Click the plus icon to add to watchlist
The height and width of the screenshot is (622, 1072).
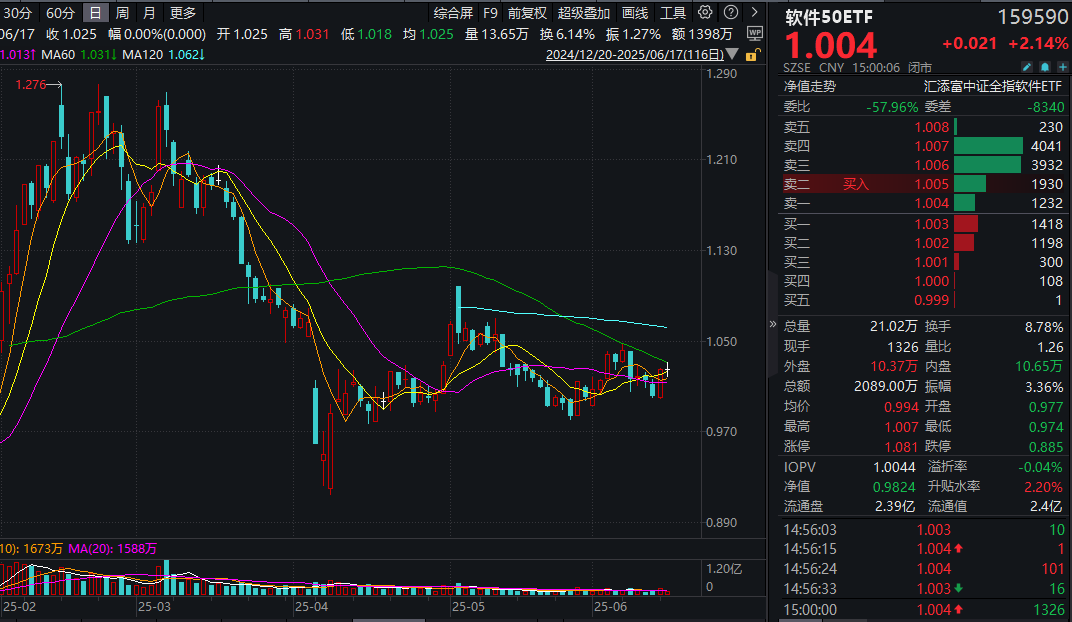pos(1063,66)
